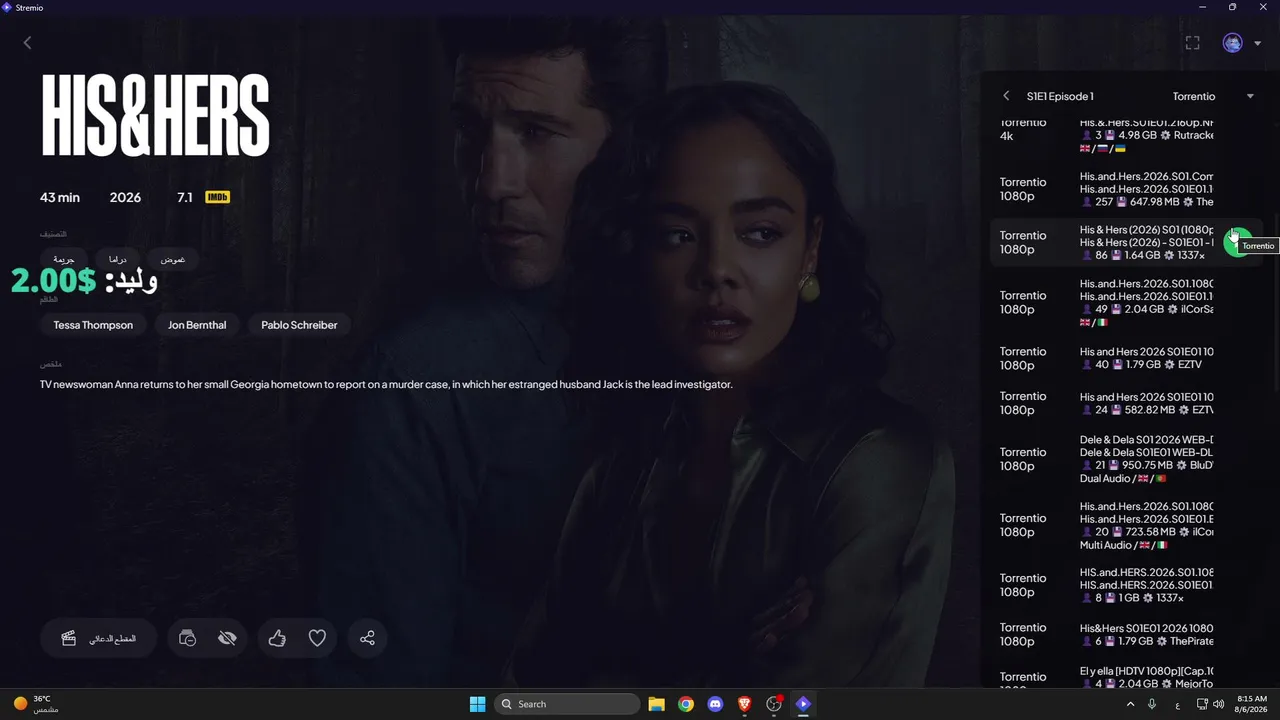Click the year 2026 text
The width and height of the screenshot is (1280, 720).
125,197
